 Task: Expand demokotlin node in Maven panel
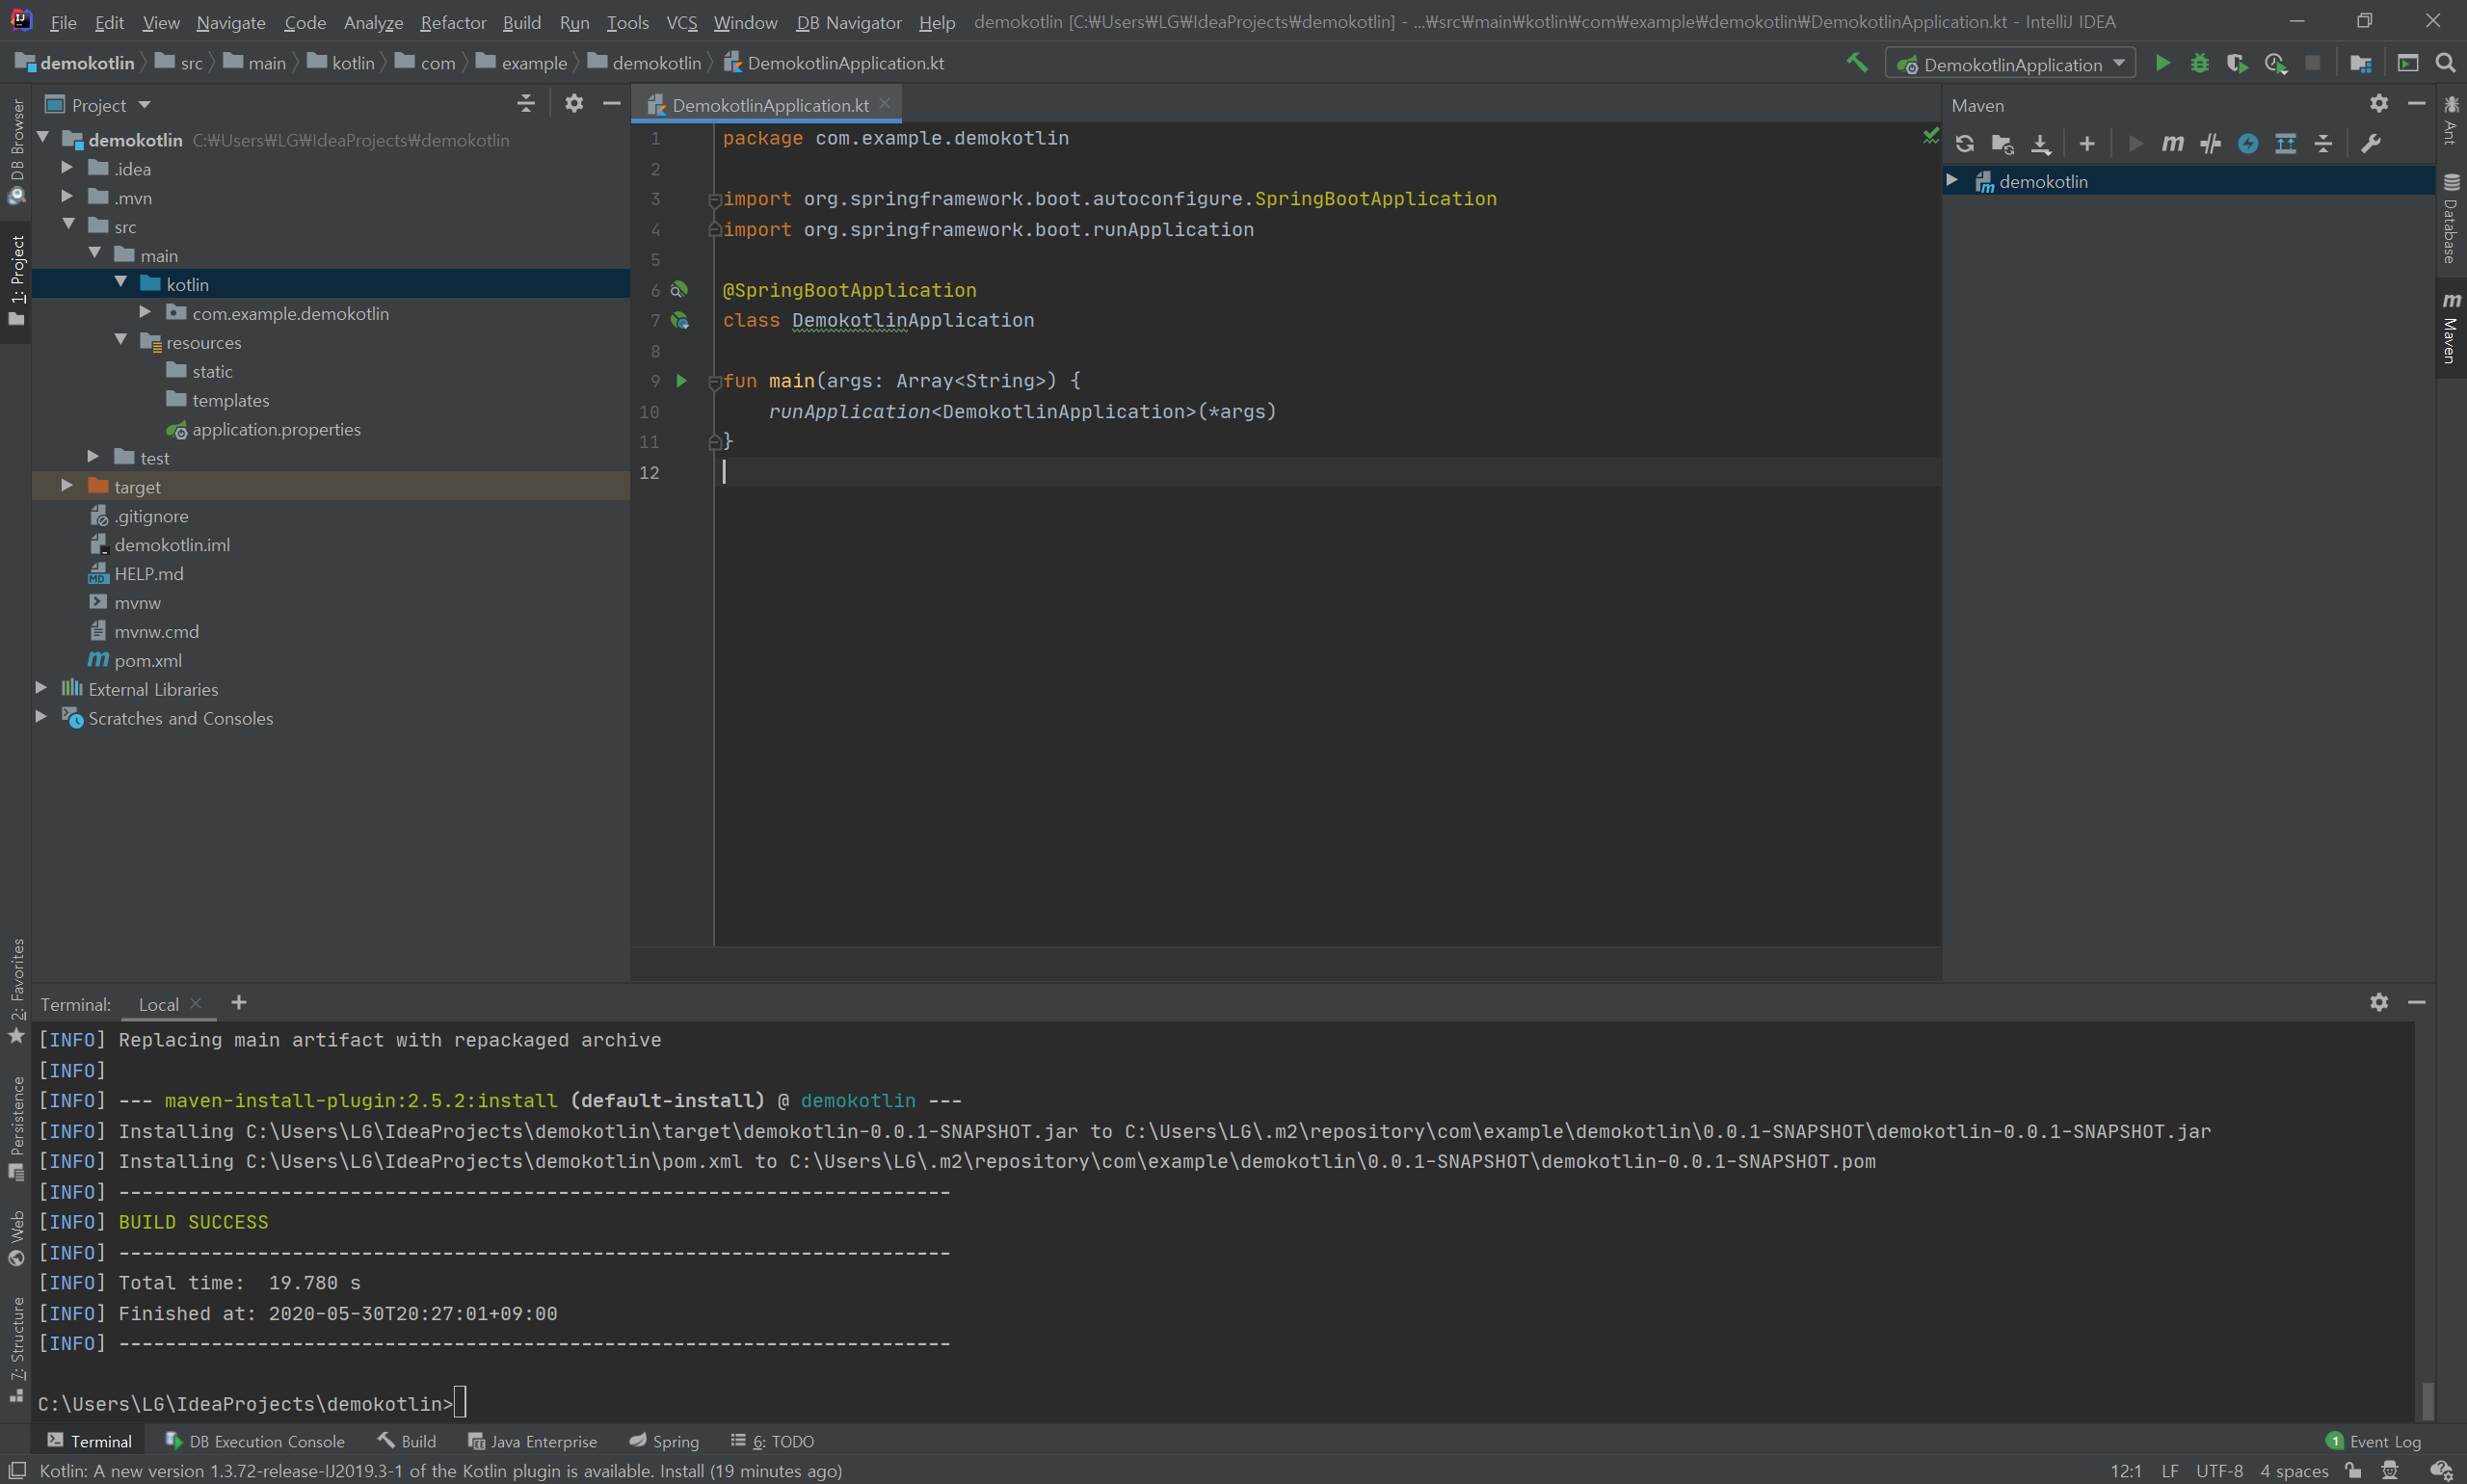1951,180
